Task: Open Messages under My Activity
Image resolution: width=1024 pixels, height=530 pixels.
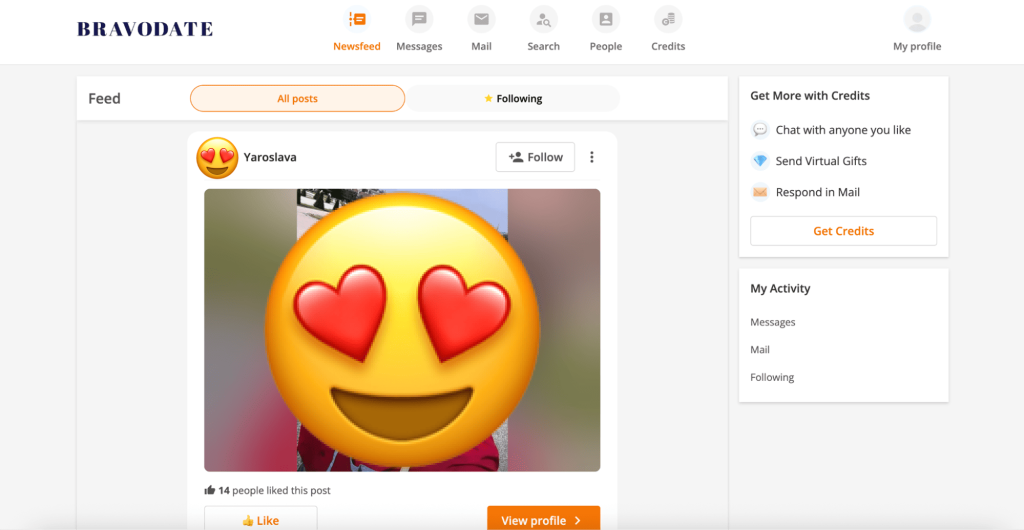Action: click(x=773, y=322)
